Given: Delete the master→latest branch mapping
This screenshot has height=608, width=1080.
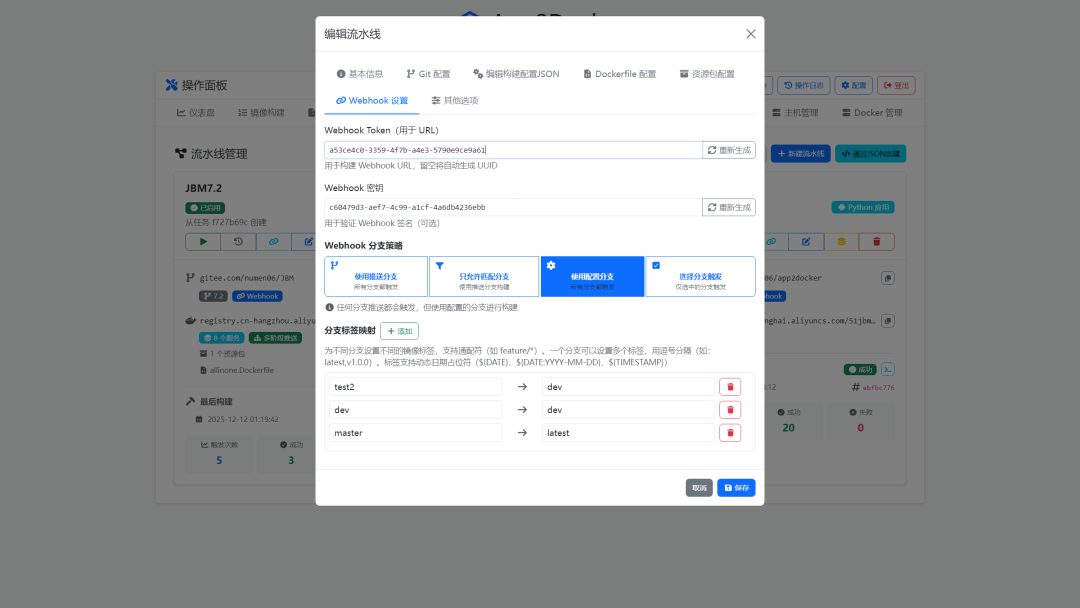Looking at the screenshot, I should click(730, 433).
